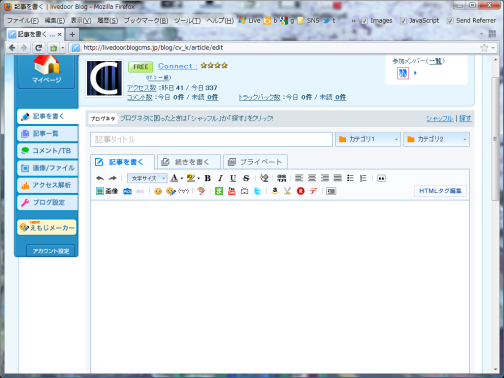Open the home button dropdown arrow
This screenshot has width=504, height=378.
point(62,48)
